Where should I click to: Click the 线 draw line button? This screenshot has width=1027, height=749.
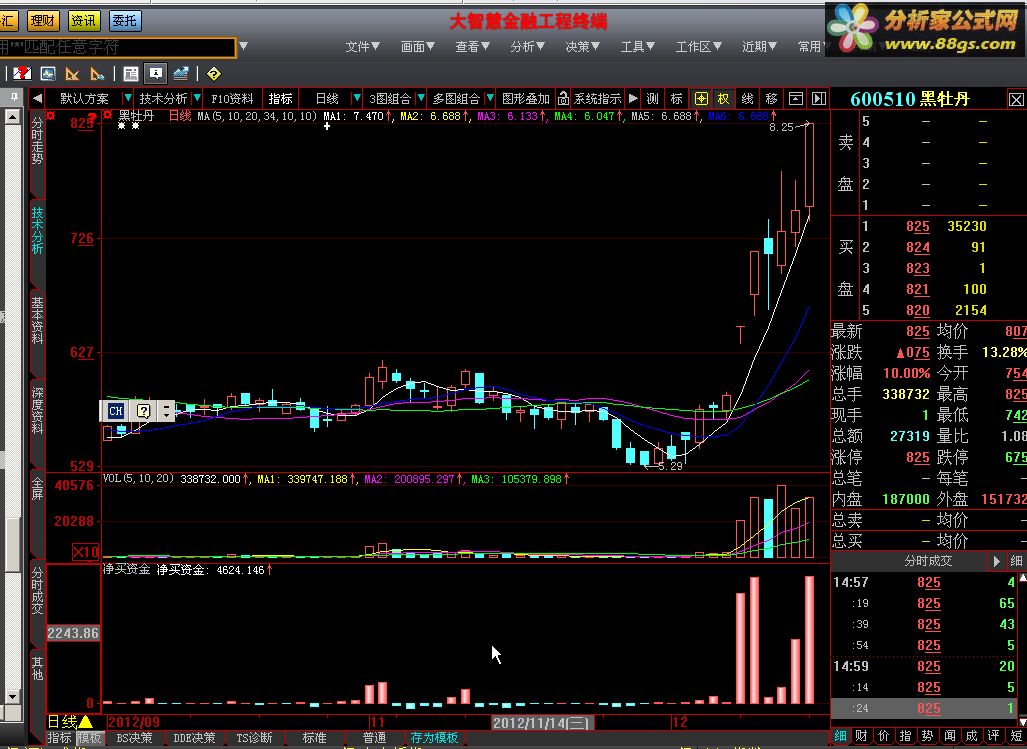click(x=747, y=99)
